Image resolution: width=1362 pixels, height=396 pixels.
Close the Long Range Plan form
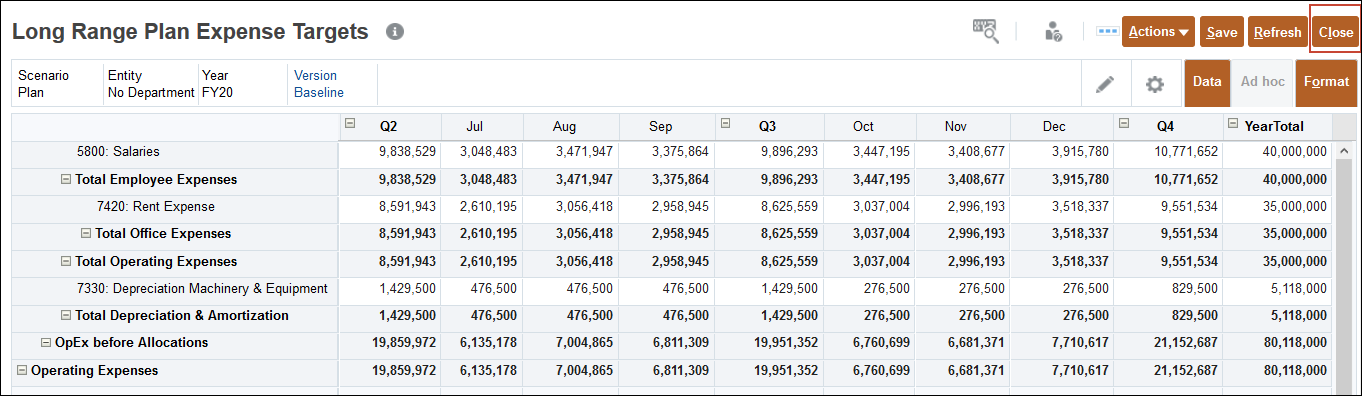pyautogui.click(x=1335, y=32)
